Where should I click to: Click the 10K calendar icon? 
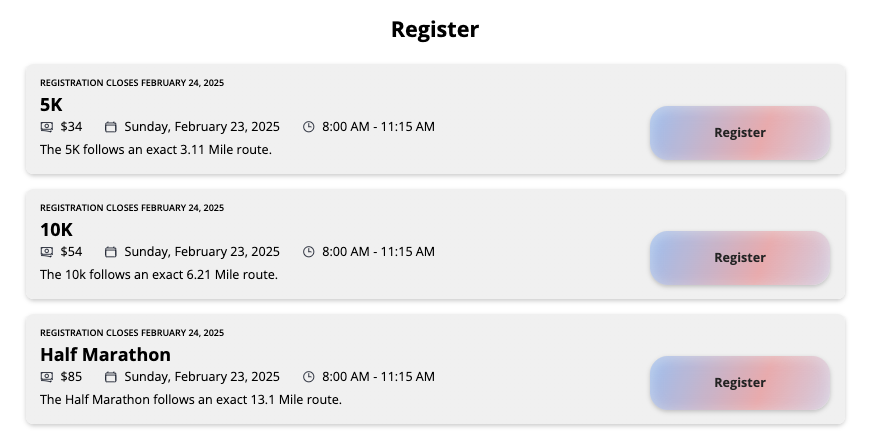[x=111, y=252]
